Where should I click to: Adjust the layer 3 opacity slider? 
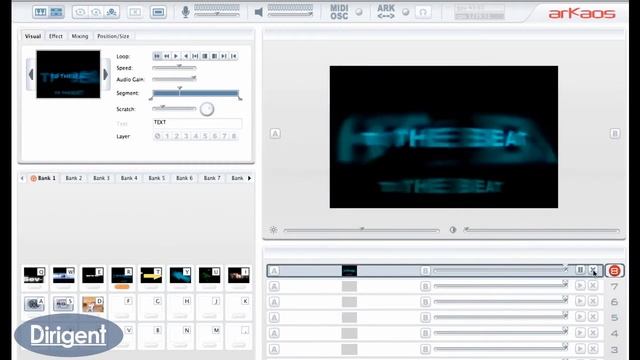click(x=501, y=348)
